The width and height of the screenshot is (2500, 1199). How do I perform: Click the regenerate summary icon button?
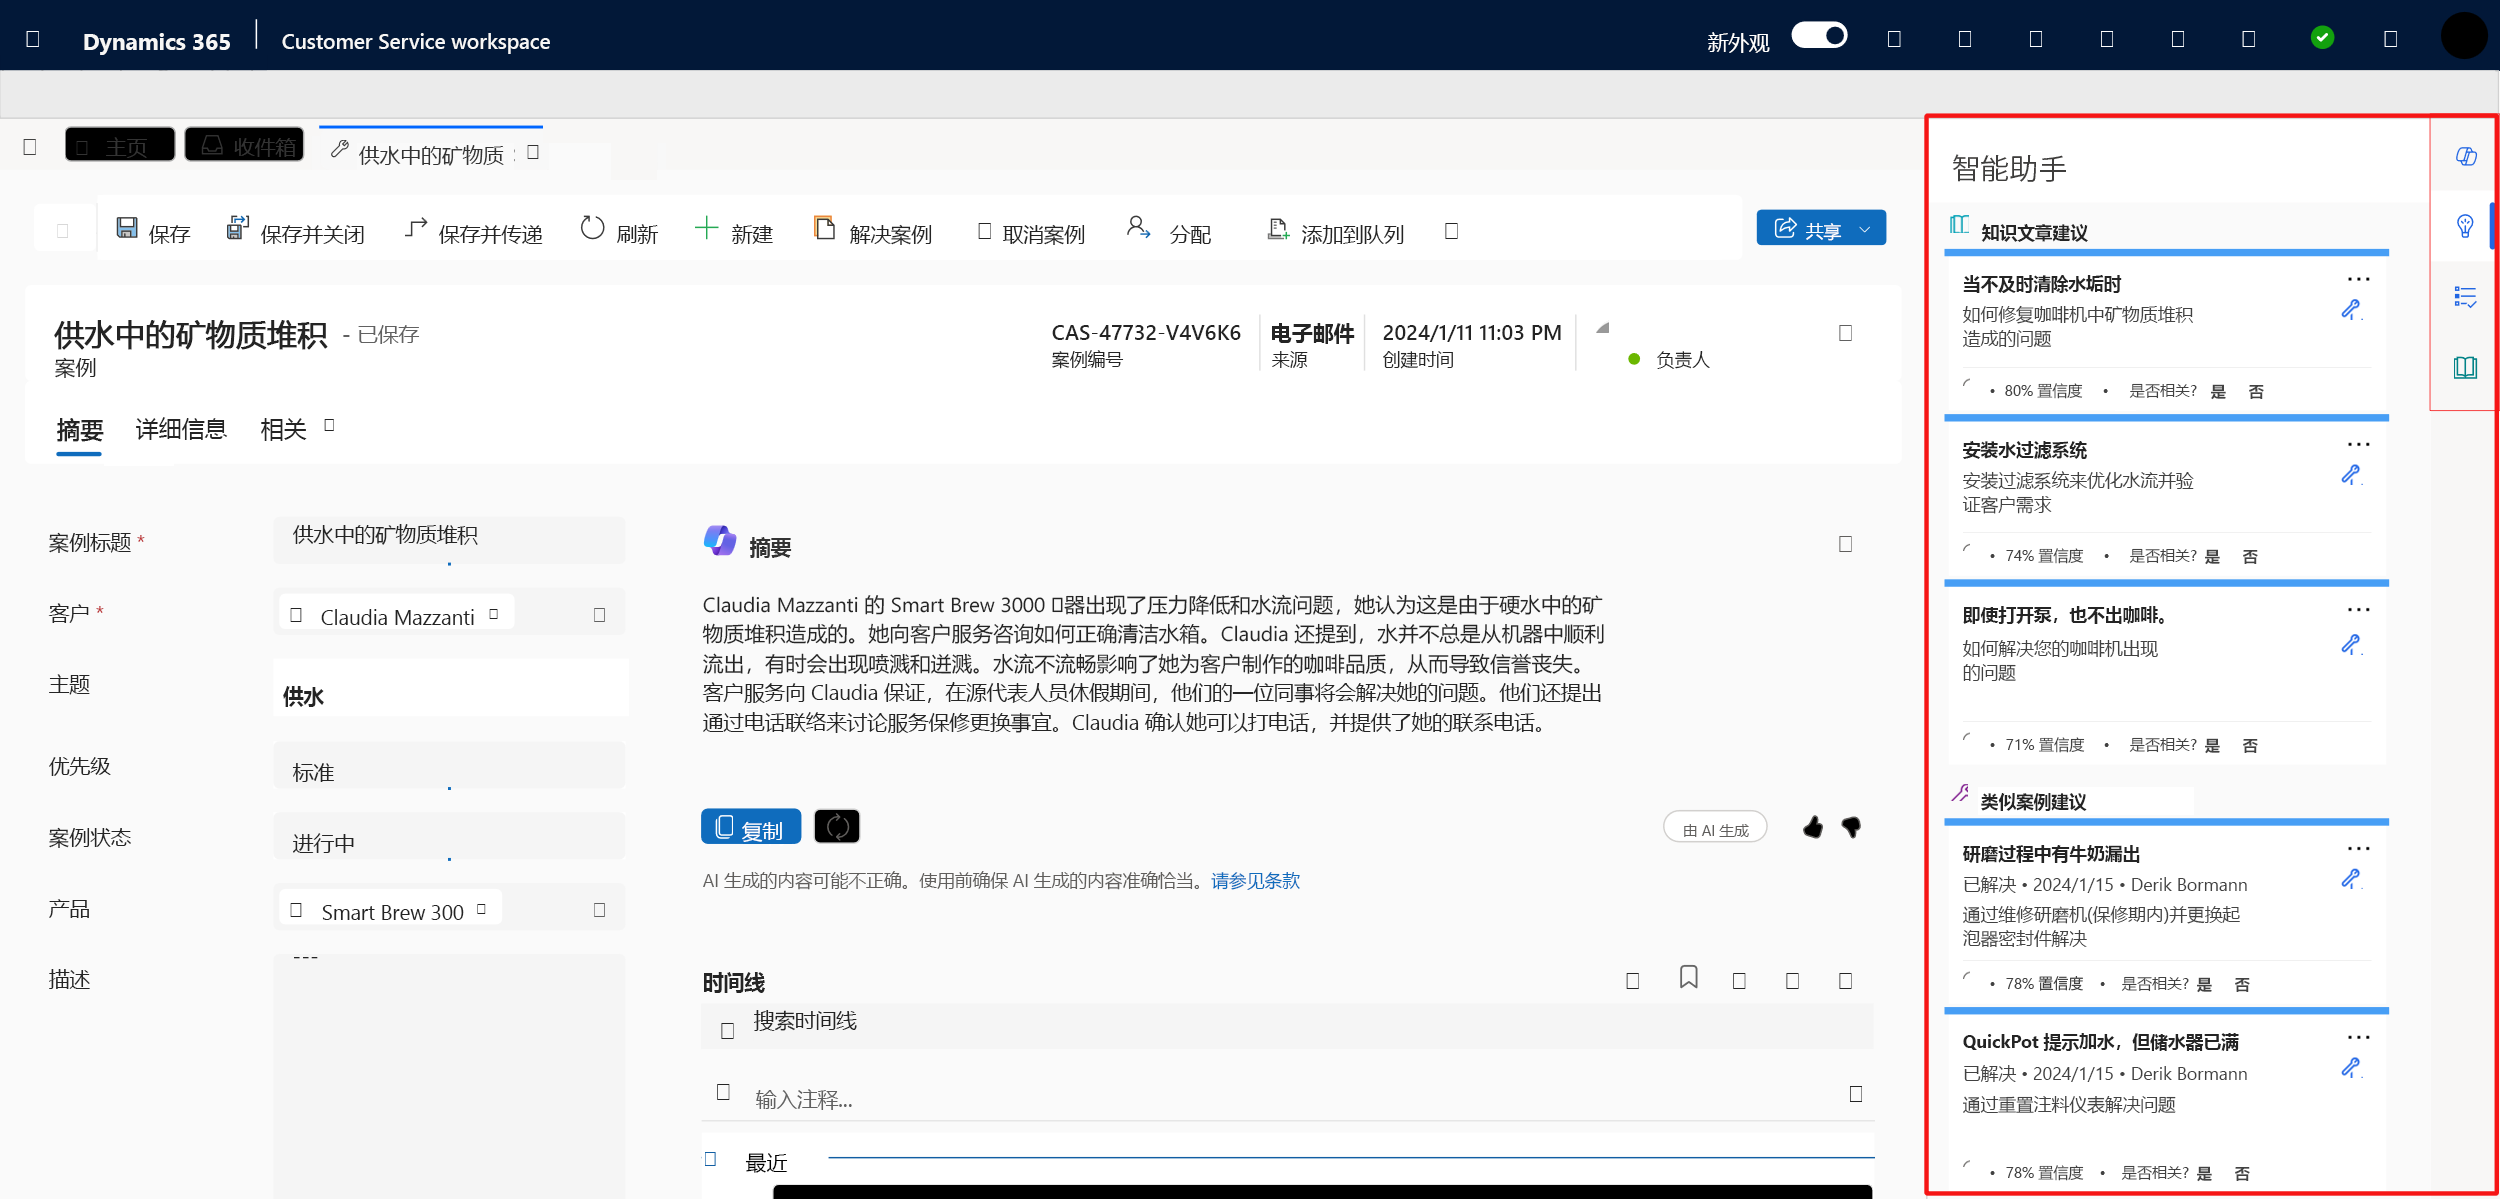point(837,827)
